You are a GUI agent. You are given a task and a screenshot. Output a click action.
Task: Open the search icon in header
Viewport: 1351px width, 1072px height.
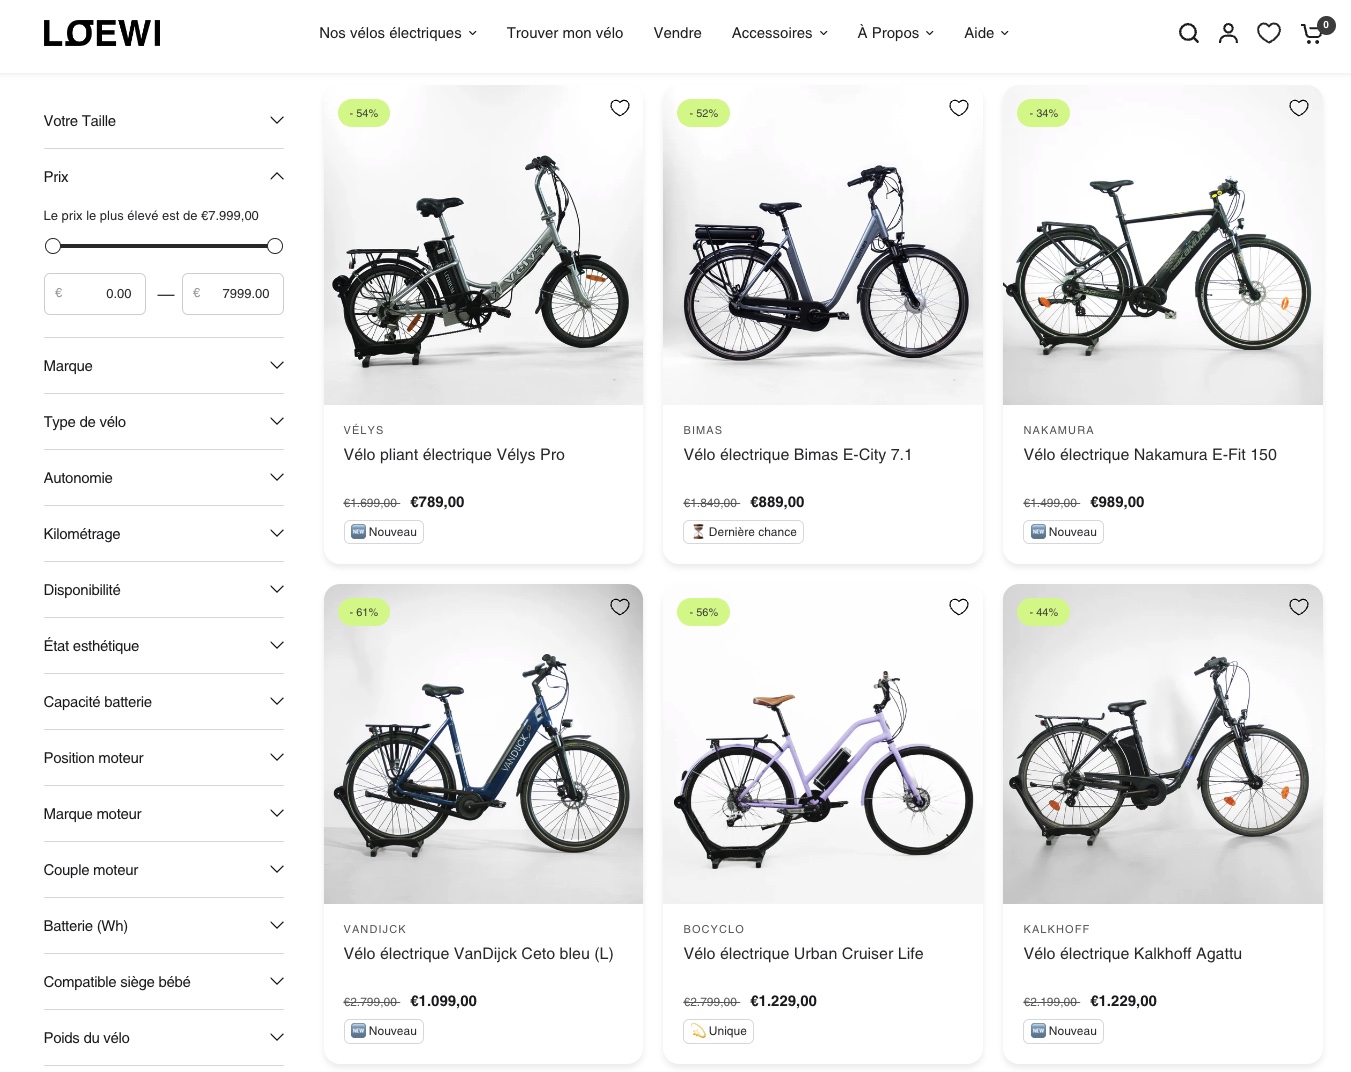[x=1188, y=33]
